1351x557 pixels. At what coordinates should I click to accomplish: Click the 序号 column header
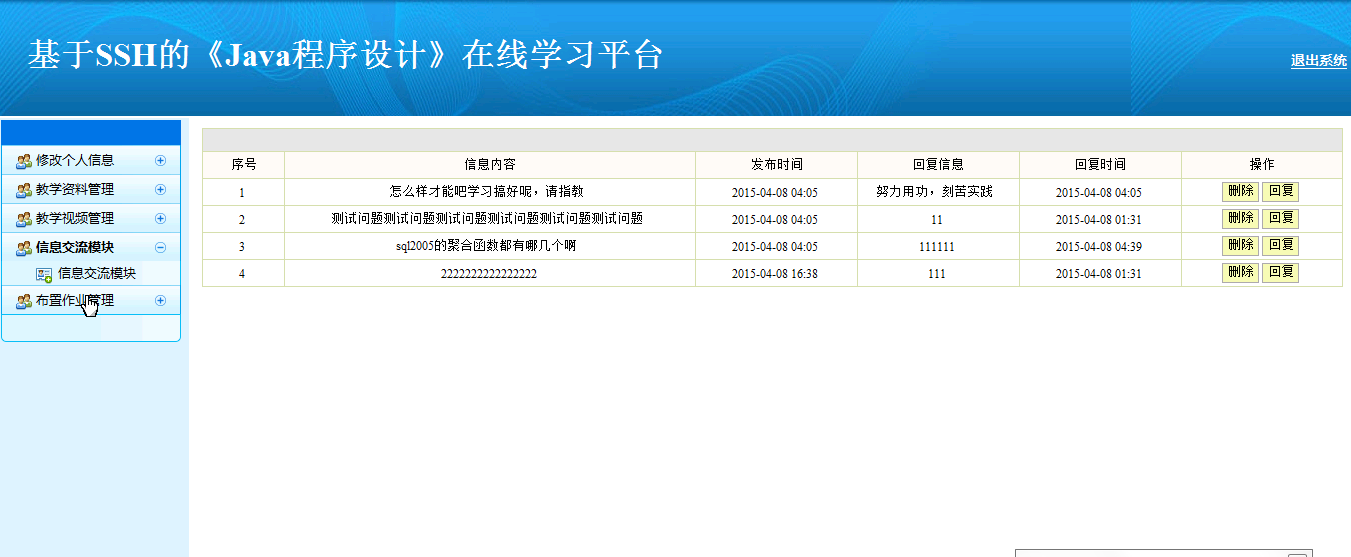(244, 165)
